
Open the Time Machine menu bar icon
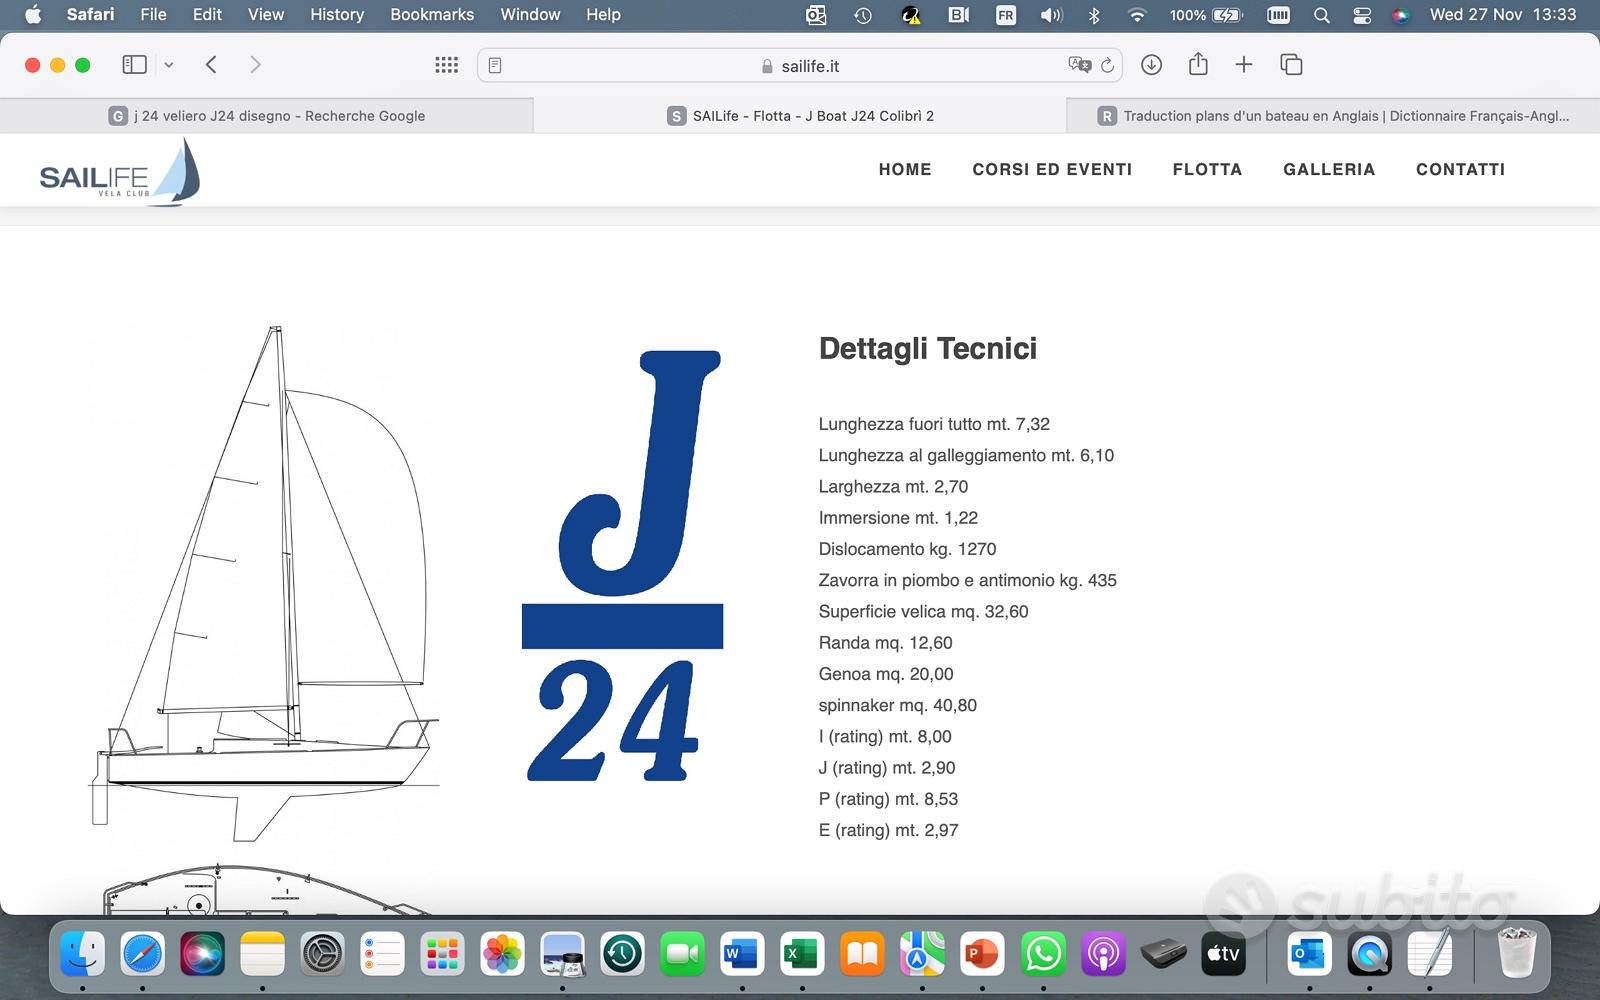click(x=863, y=15)
